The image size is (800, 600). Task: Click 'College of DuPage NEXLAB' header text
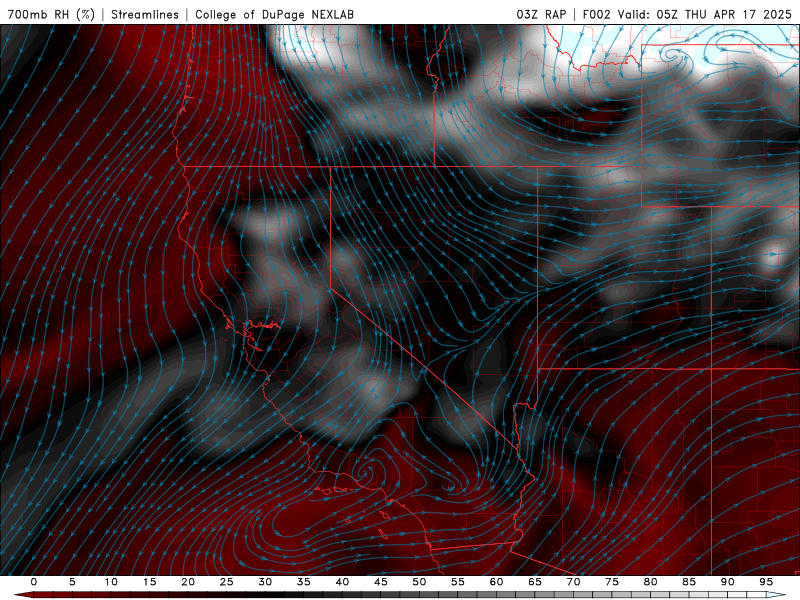[274, 14]
